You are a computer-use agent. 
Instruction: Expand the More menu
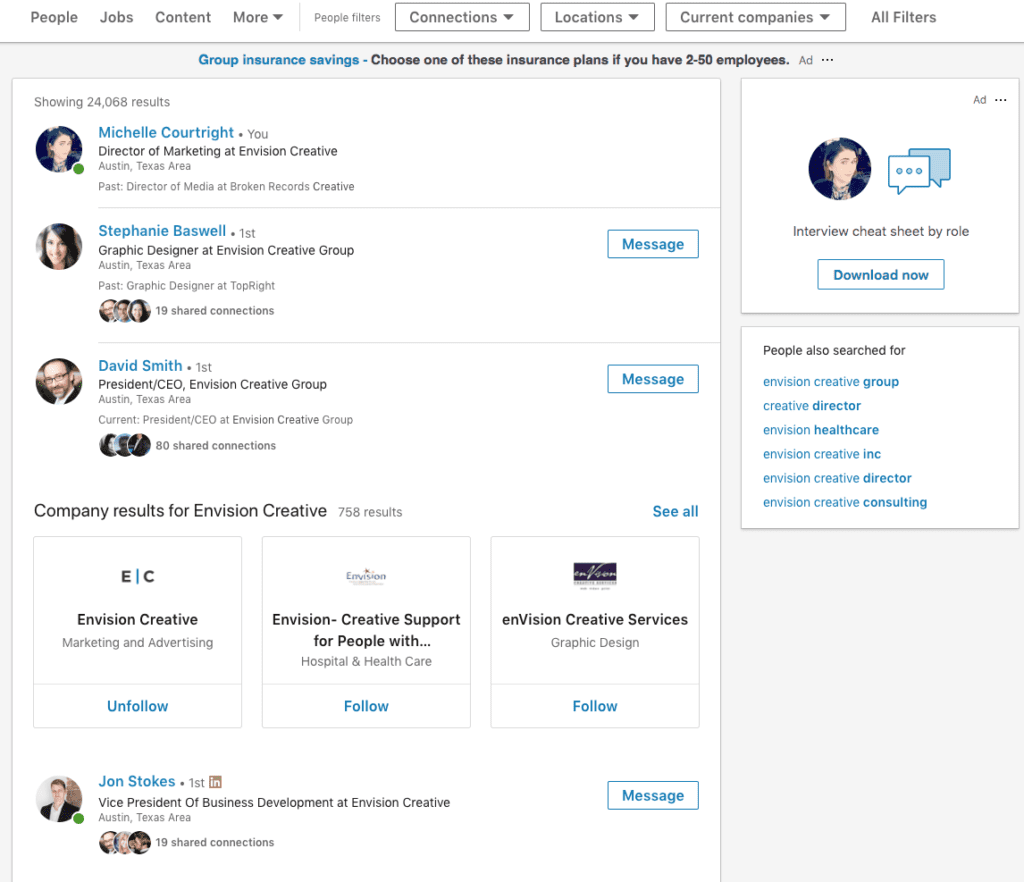coord(257,17)
